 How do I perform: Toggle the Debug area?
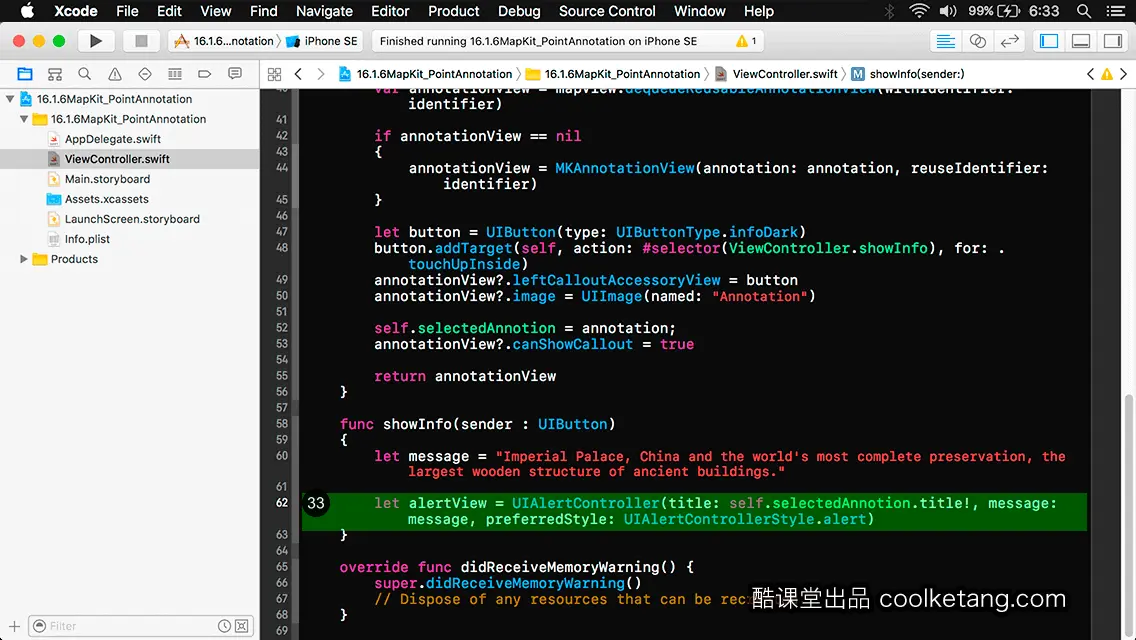[x=1081, y=41]
